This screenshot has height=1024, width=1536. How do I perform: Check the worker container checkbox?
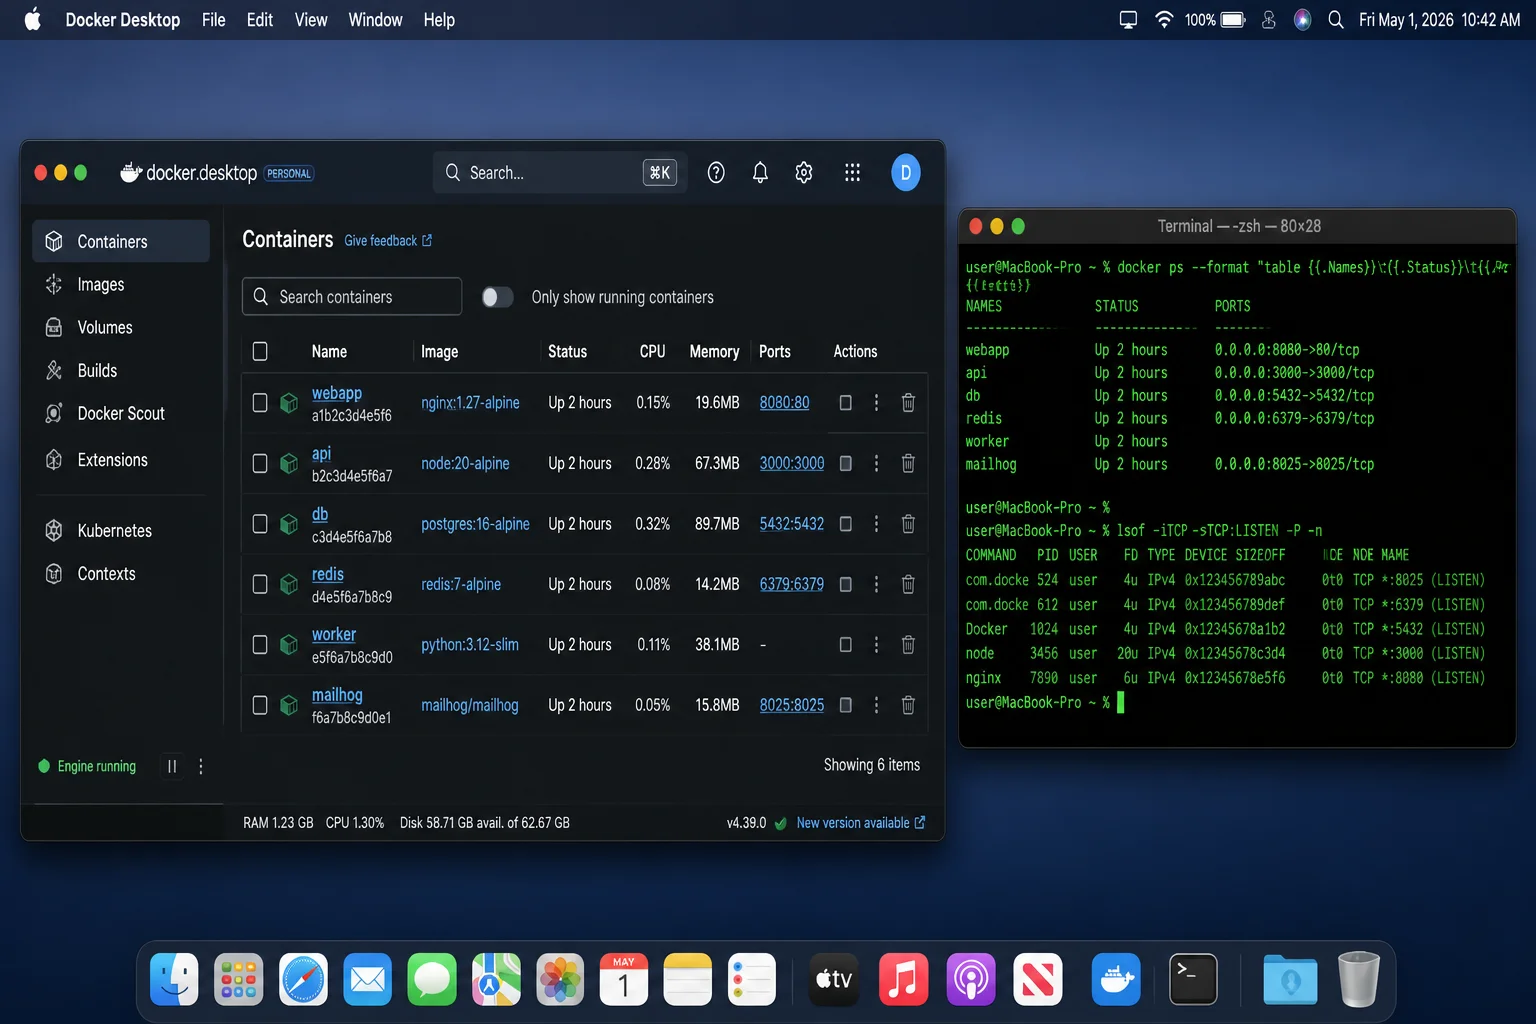(260, 645)
